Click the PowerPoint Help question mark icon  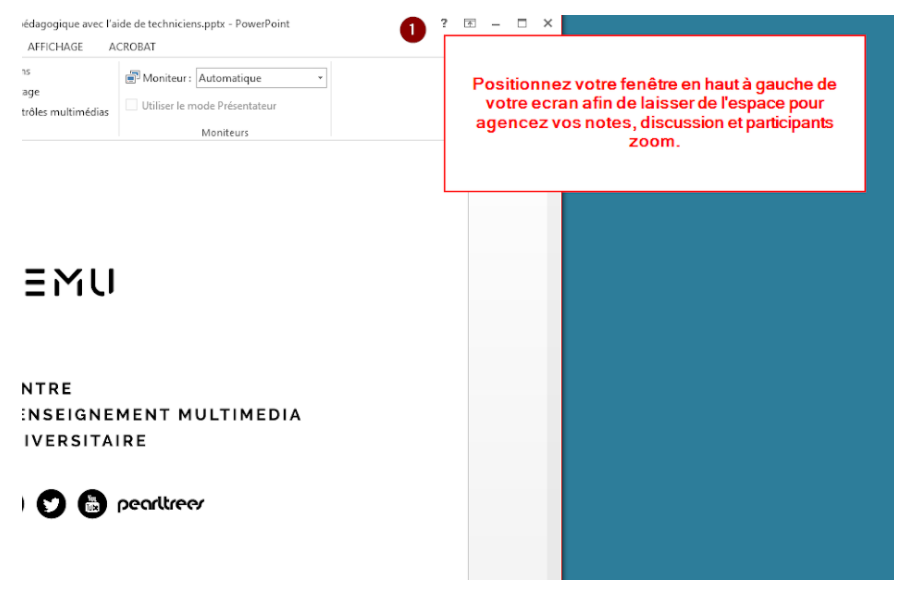click(x=443, y=23)
